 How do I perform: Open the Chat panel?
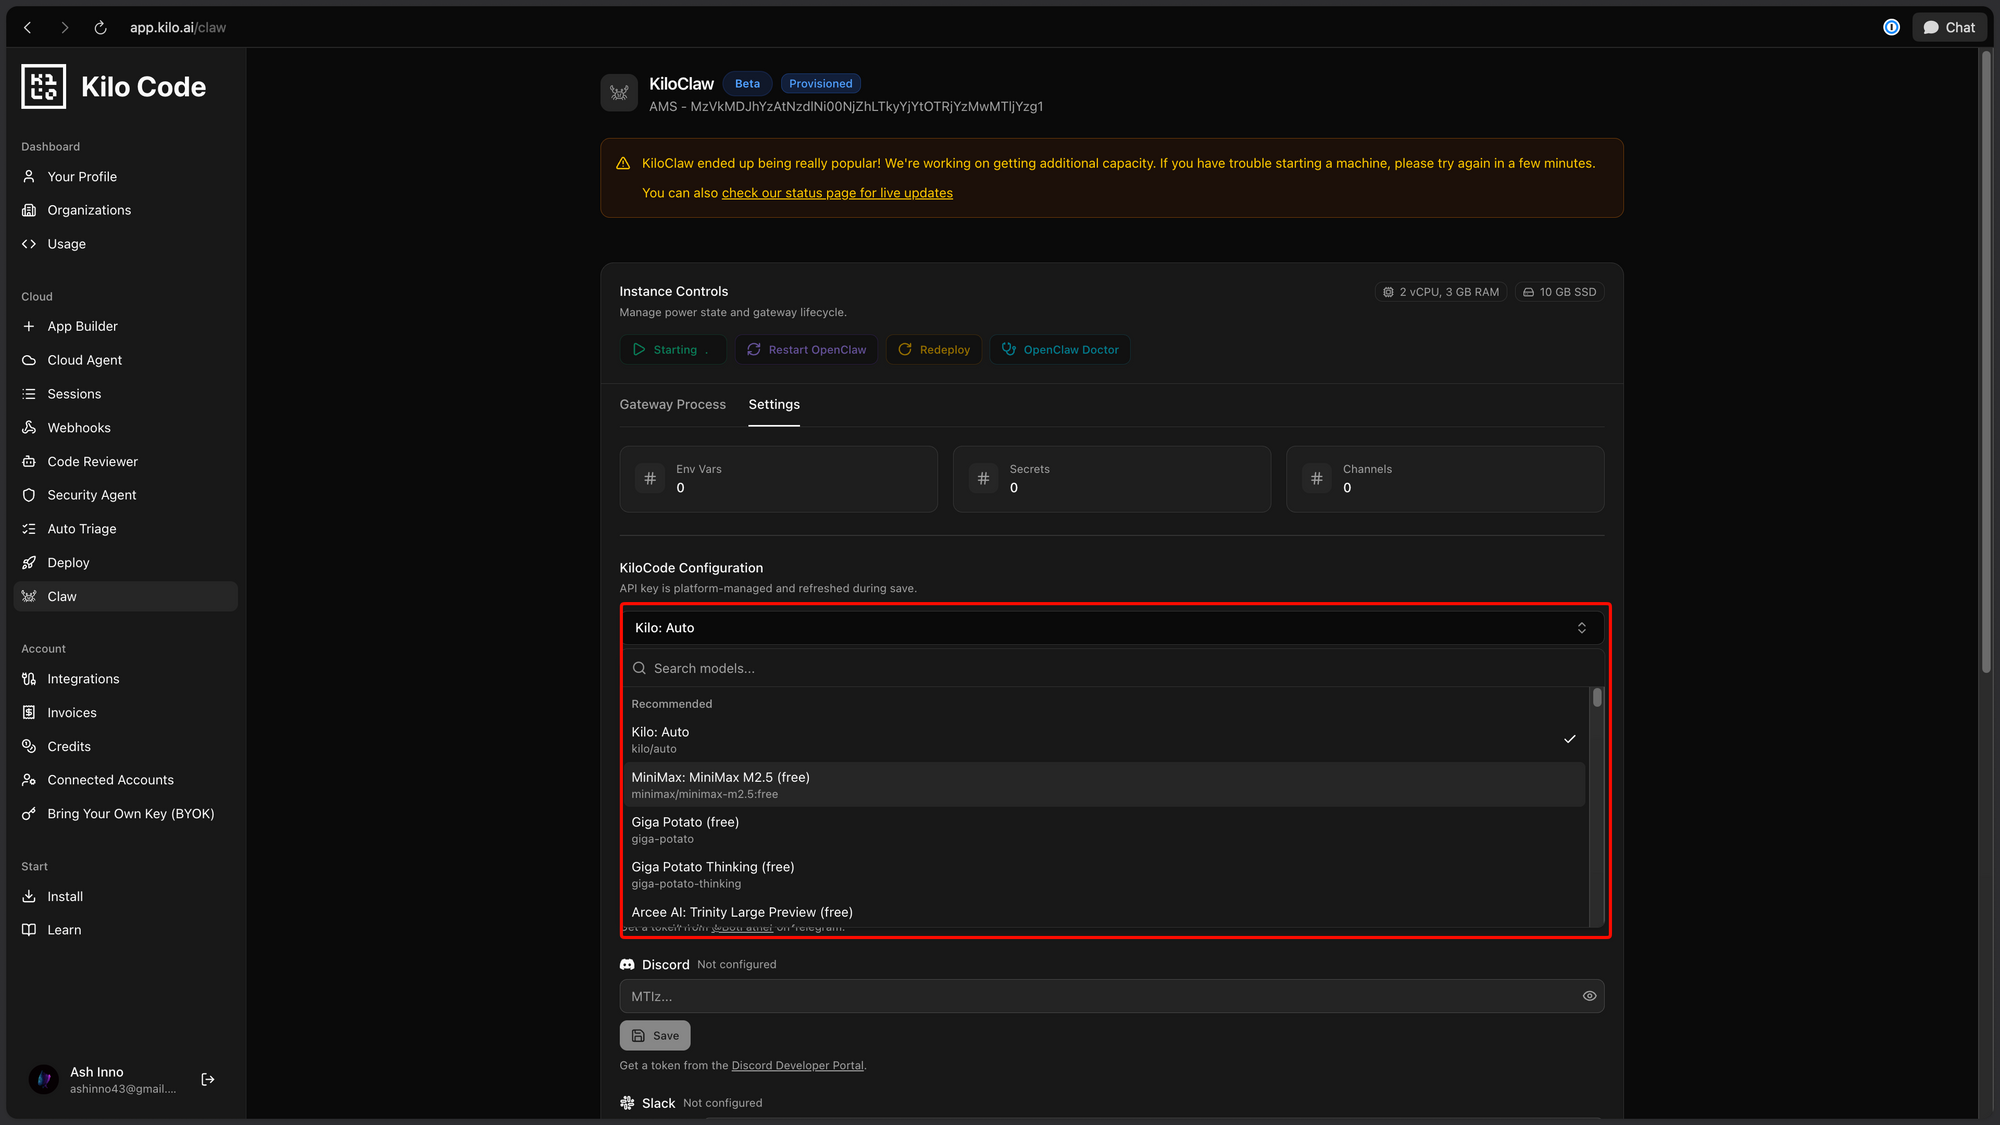click(1949, 27)
